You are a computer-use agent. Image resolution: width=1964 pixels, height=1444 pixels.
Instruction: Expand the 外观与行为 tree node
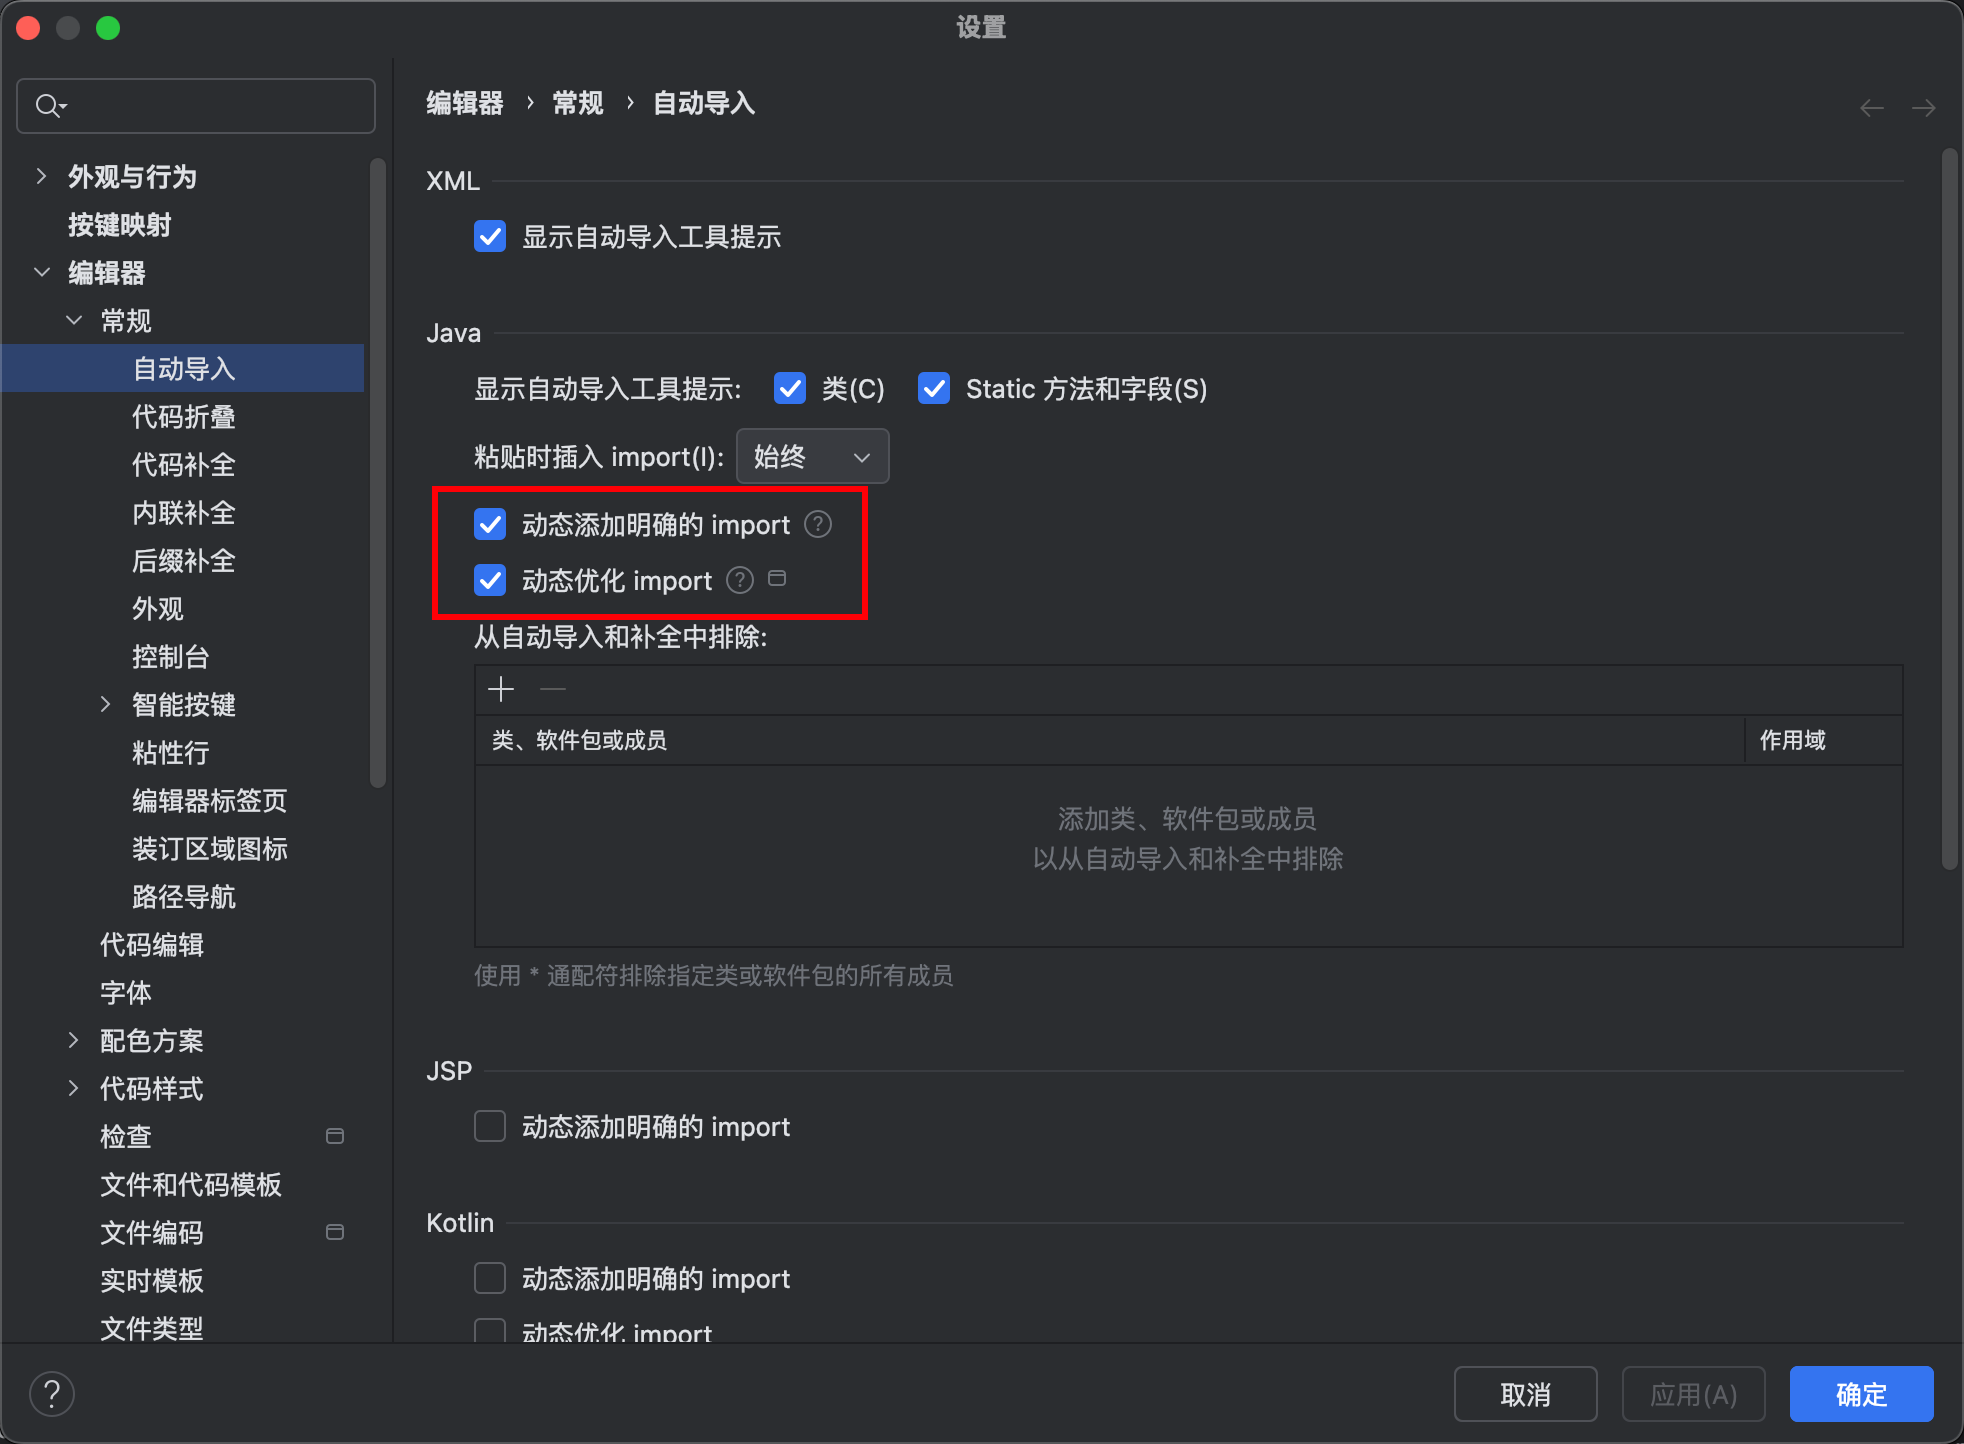tap(41, 177)
